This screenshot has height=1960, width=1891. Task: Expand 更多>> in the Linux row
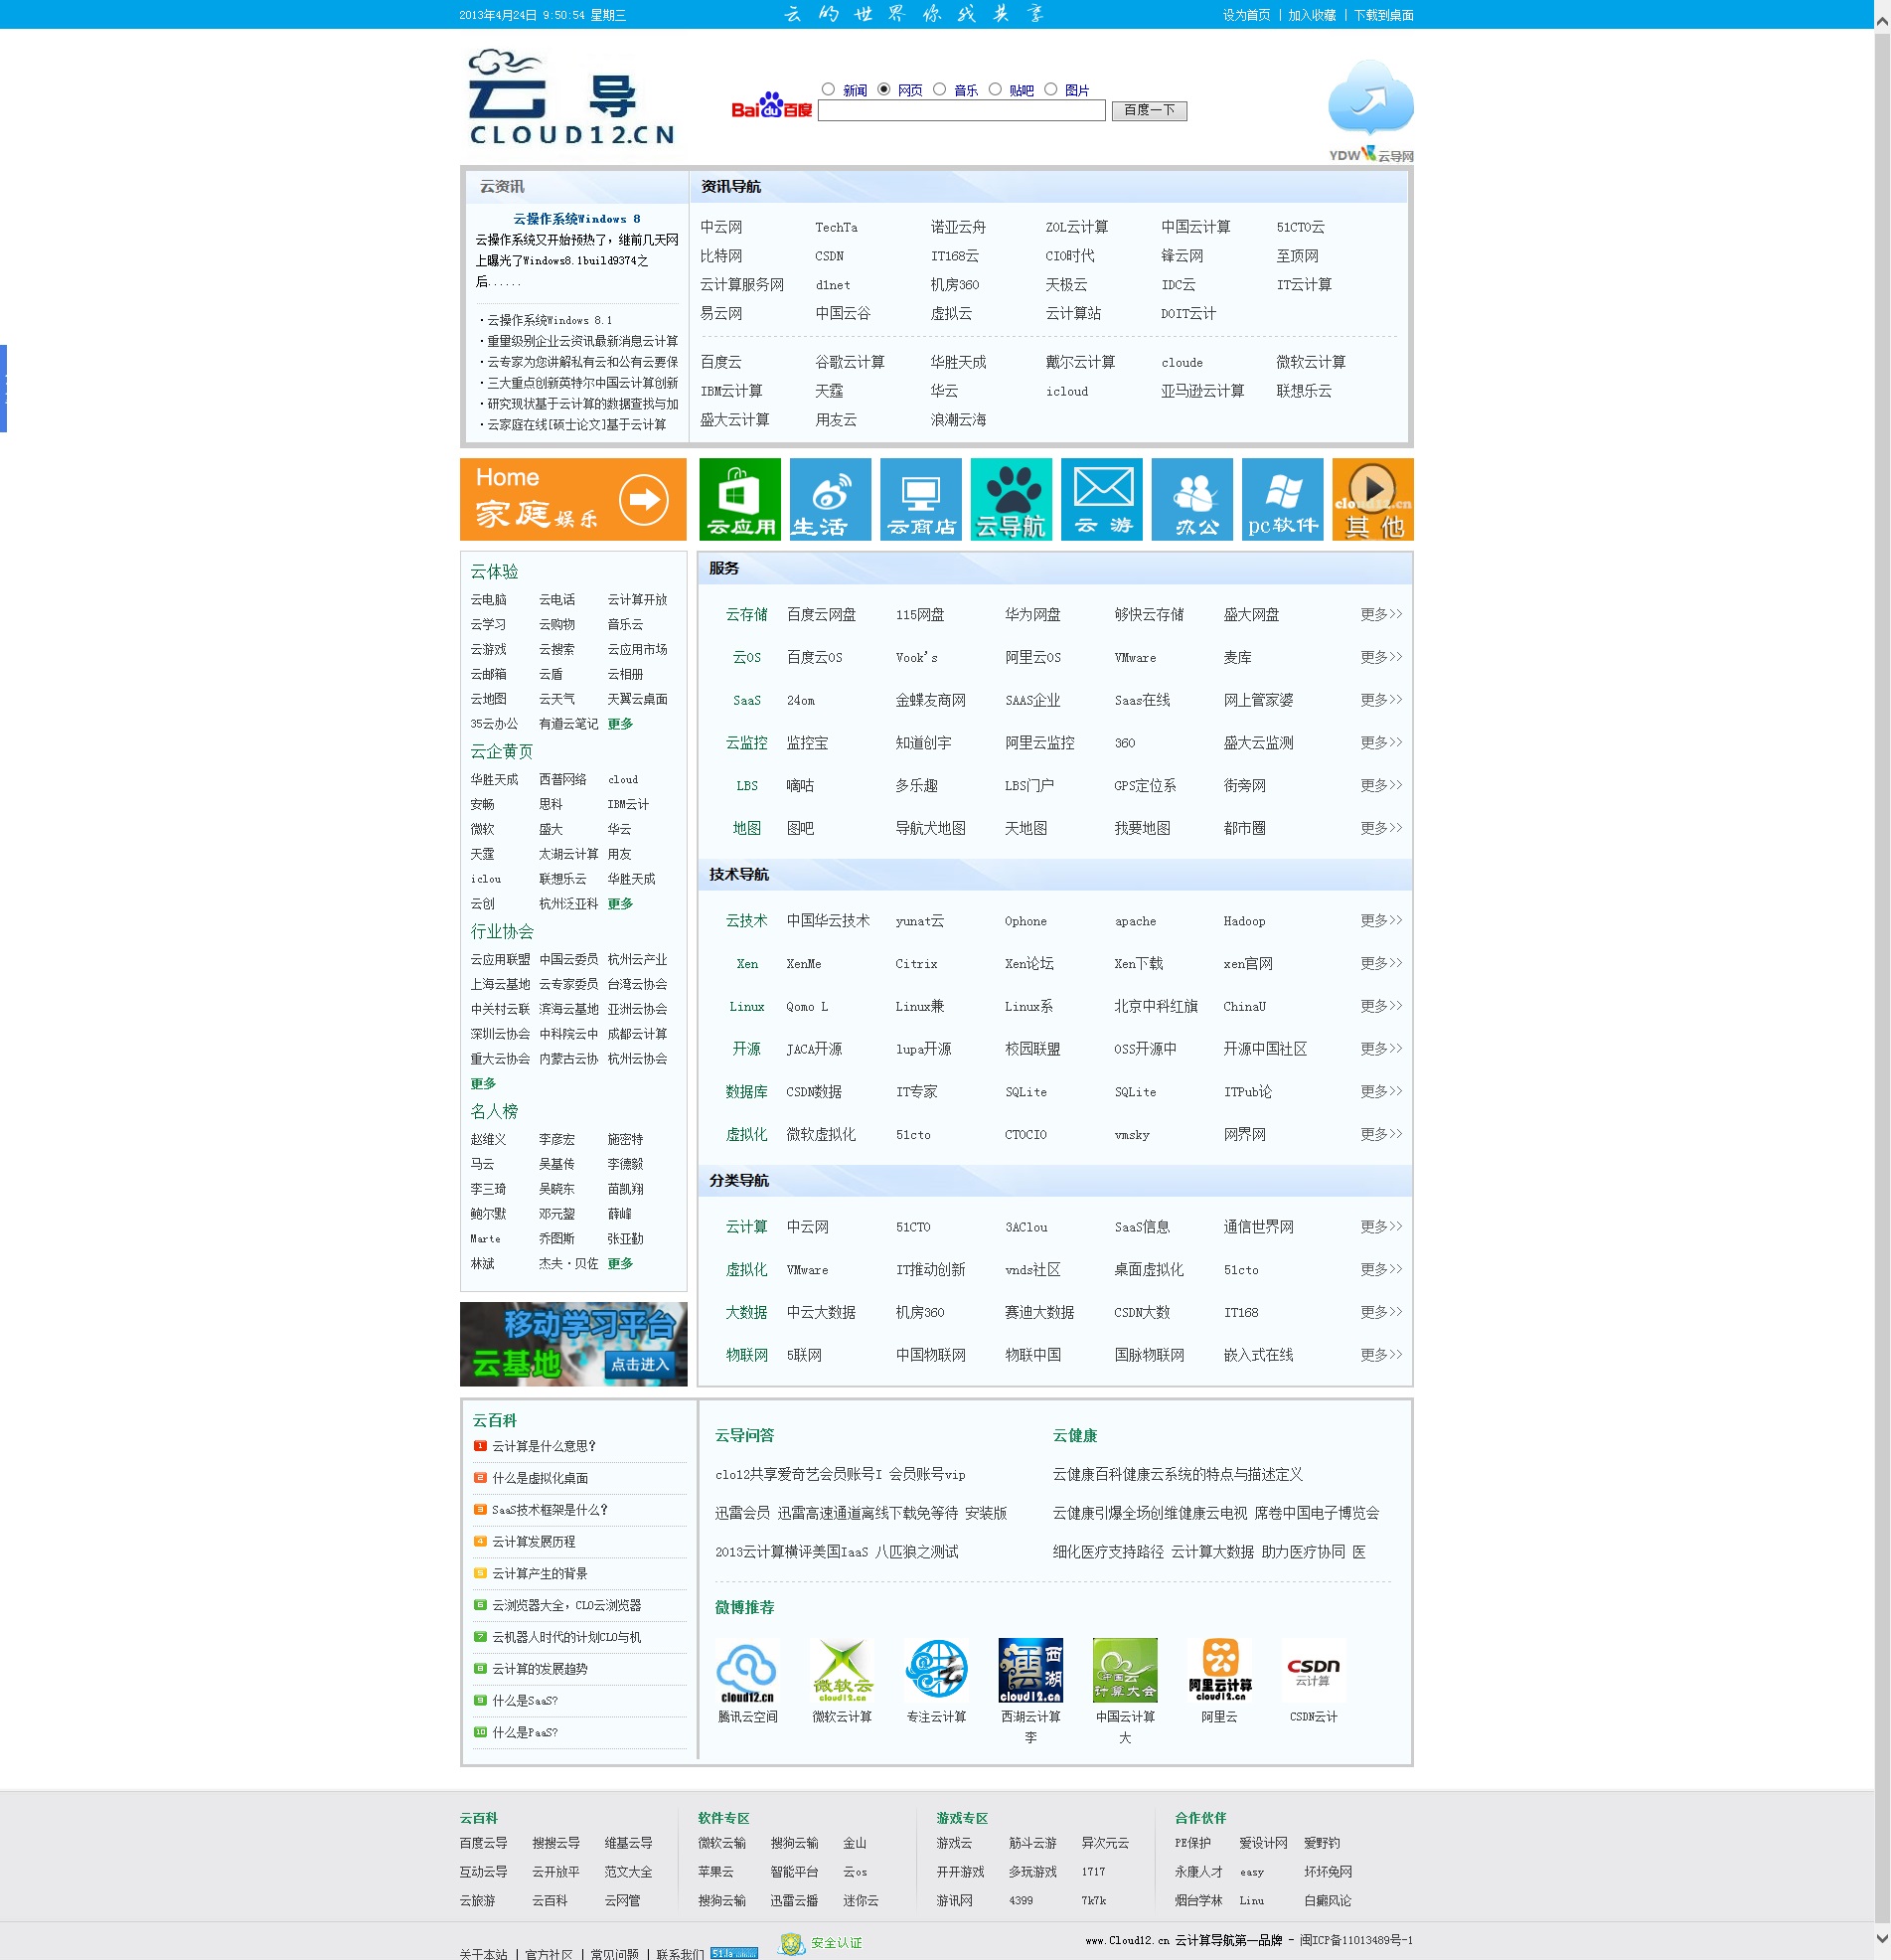1381,1007
